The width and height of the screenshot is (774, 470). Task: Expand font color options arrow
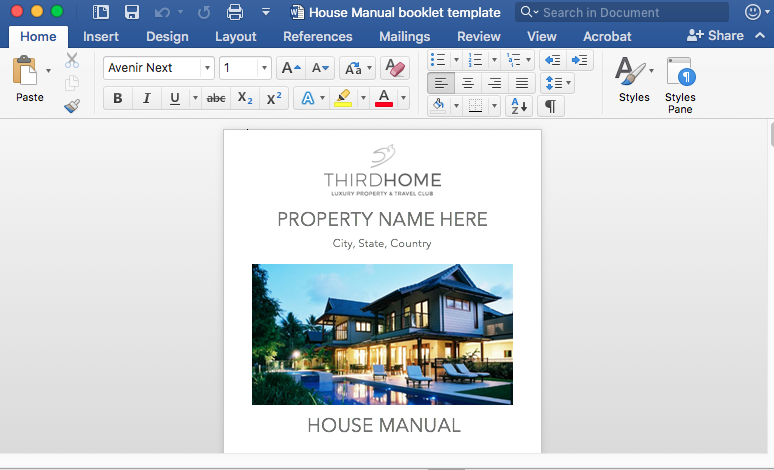coord(403,98)
